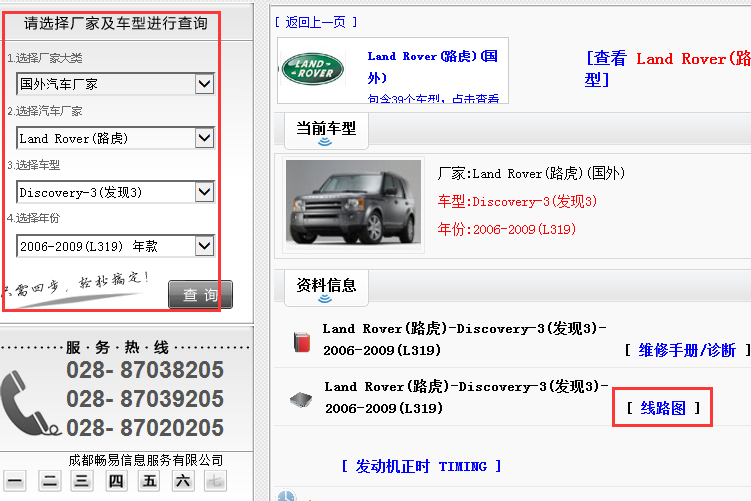Click the gray chip wiring icon

pos(301,399)
